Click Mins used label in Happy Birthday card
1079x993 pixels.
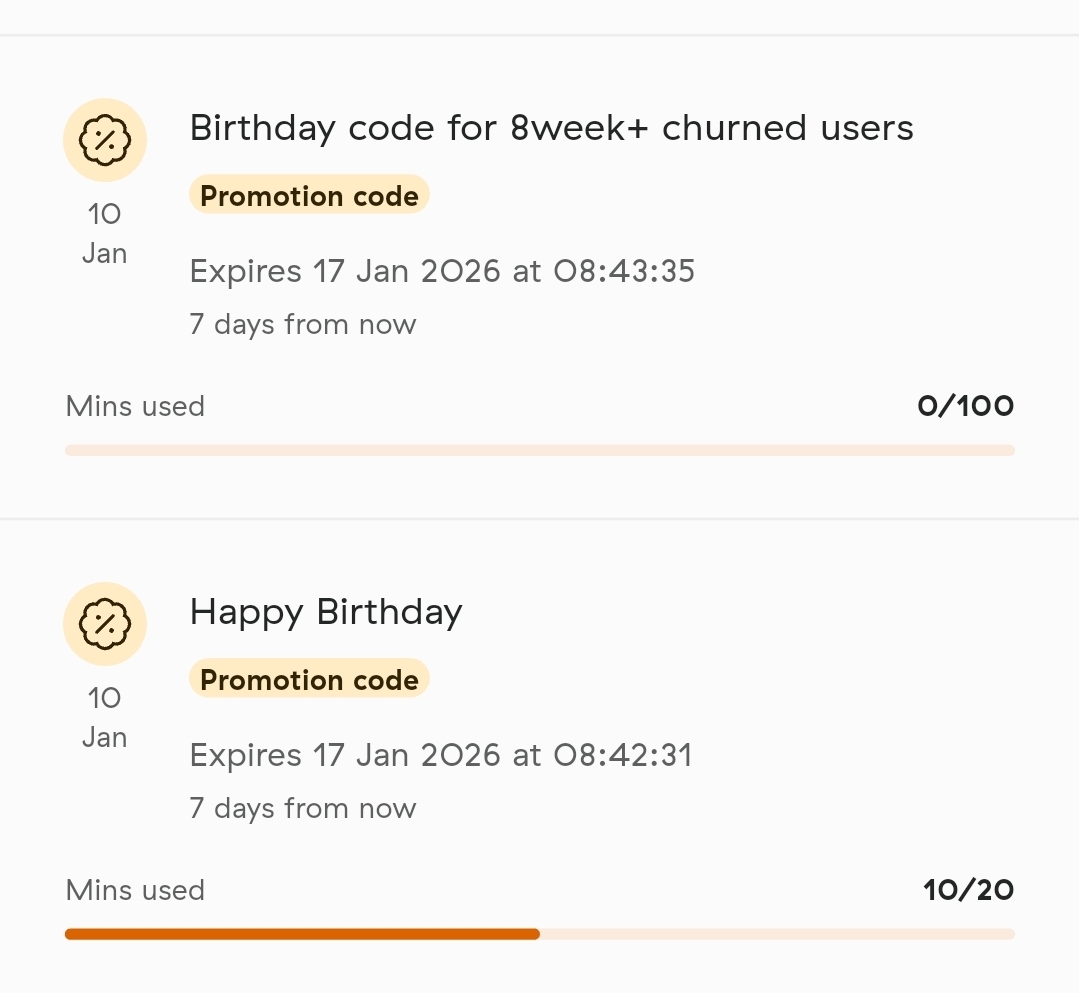[135, 890]
